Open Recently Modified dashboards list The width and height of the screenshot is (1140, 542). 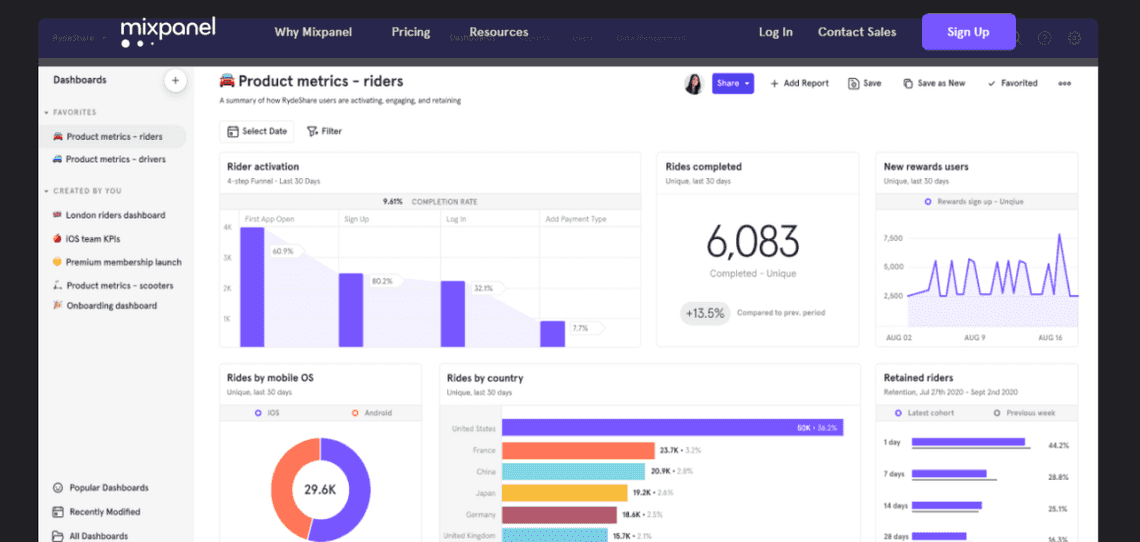[104, 512]
